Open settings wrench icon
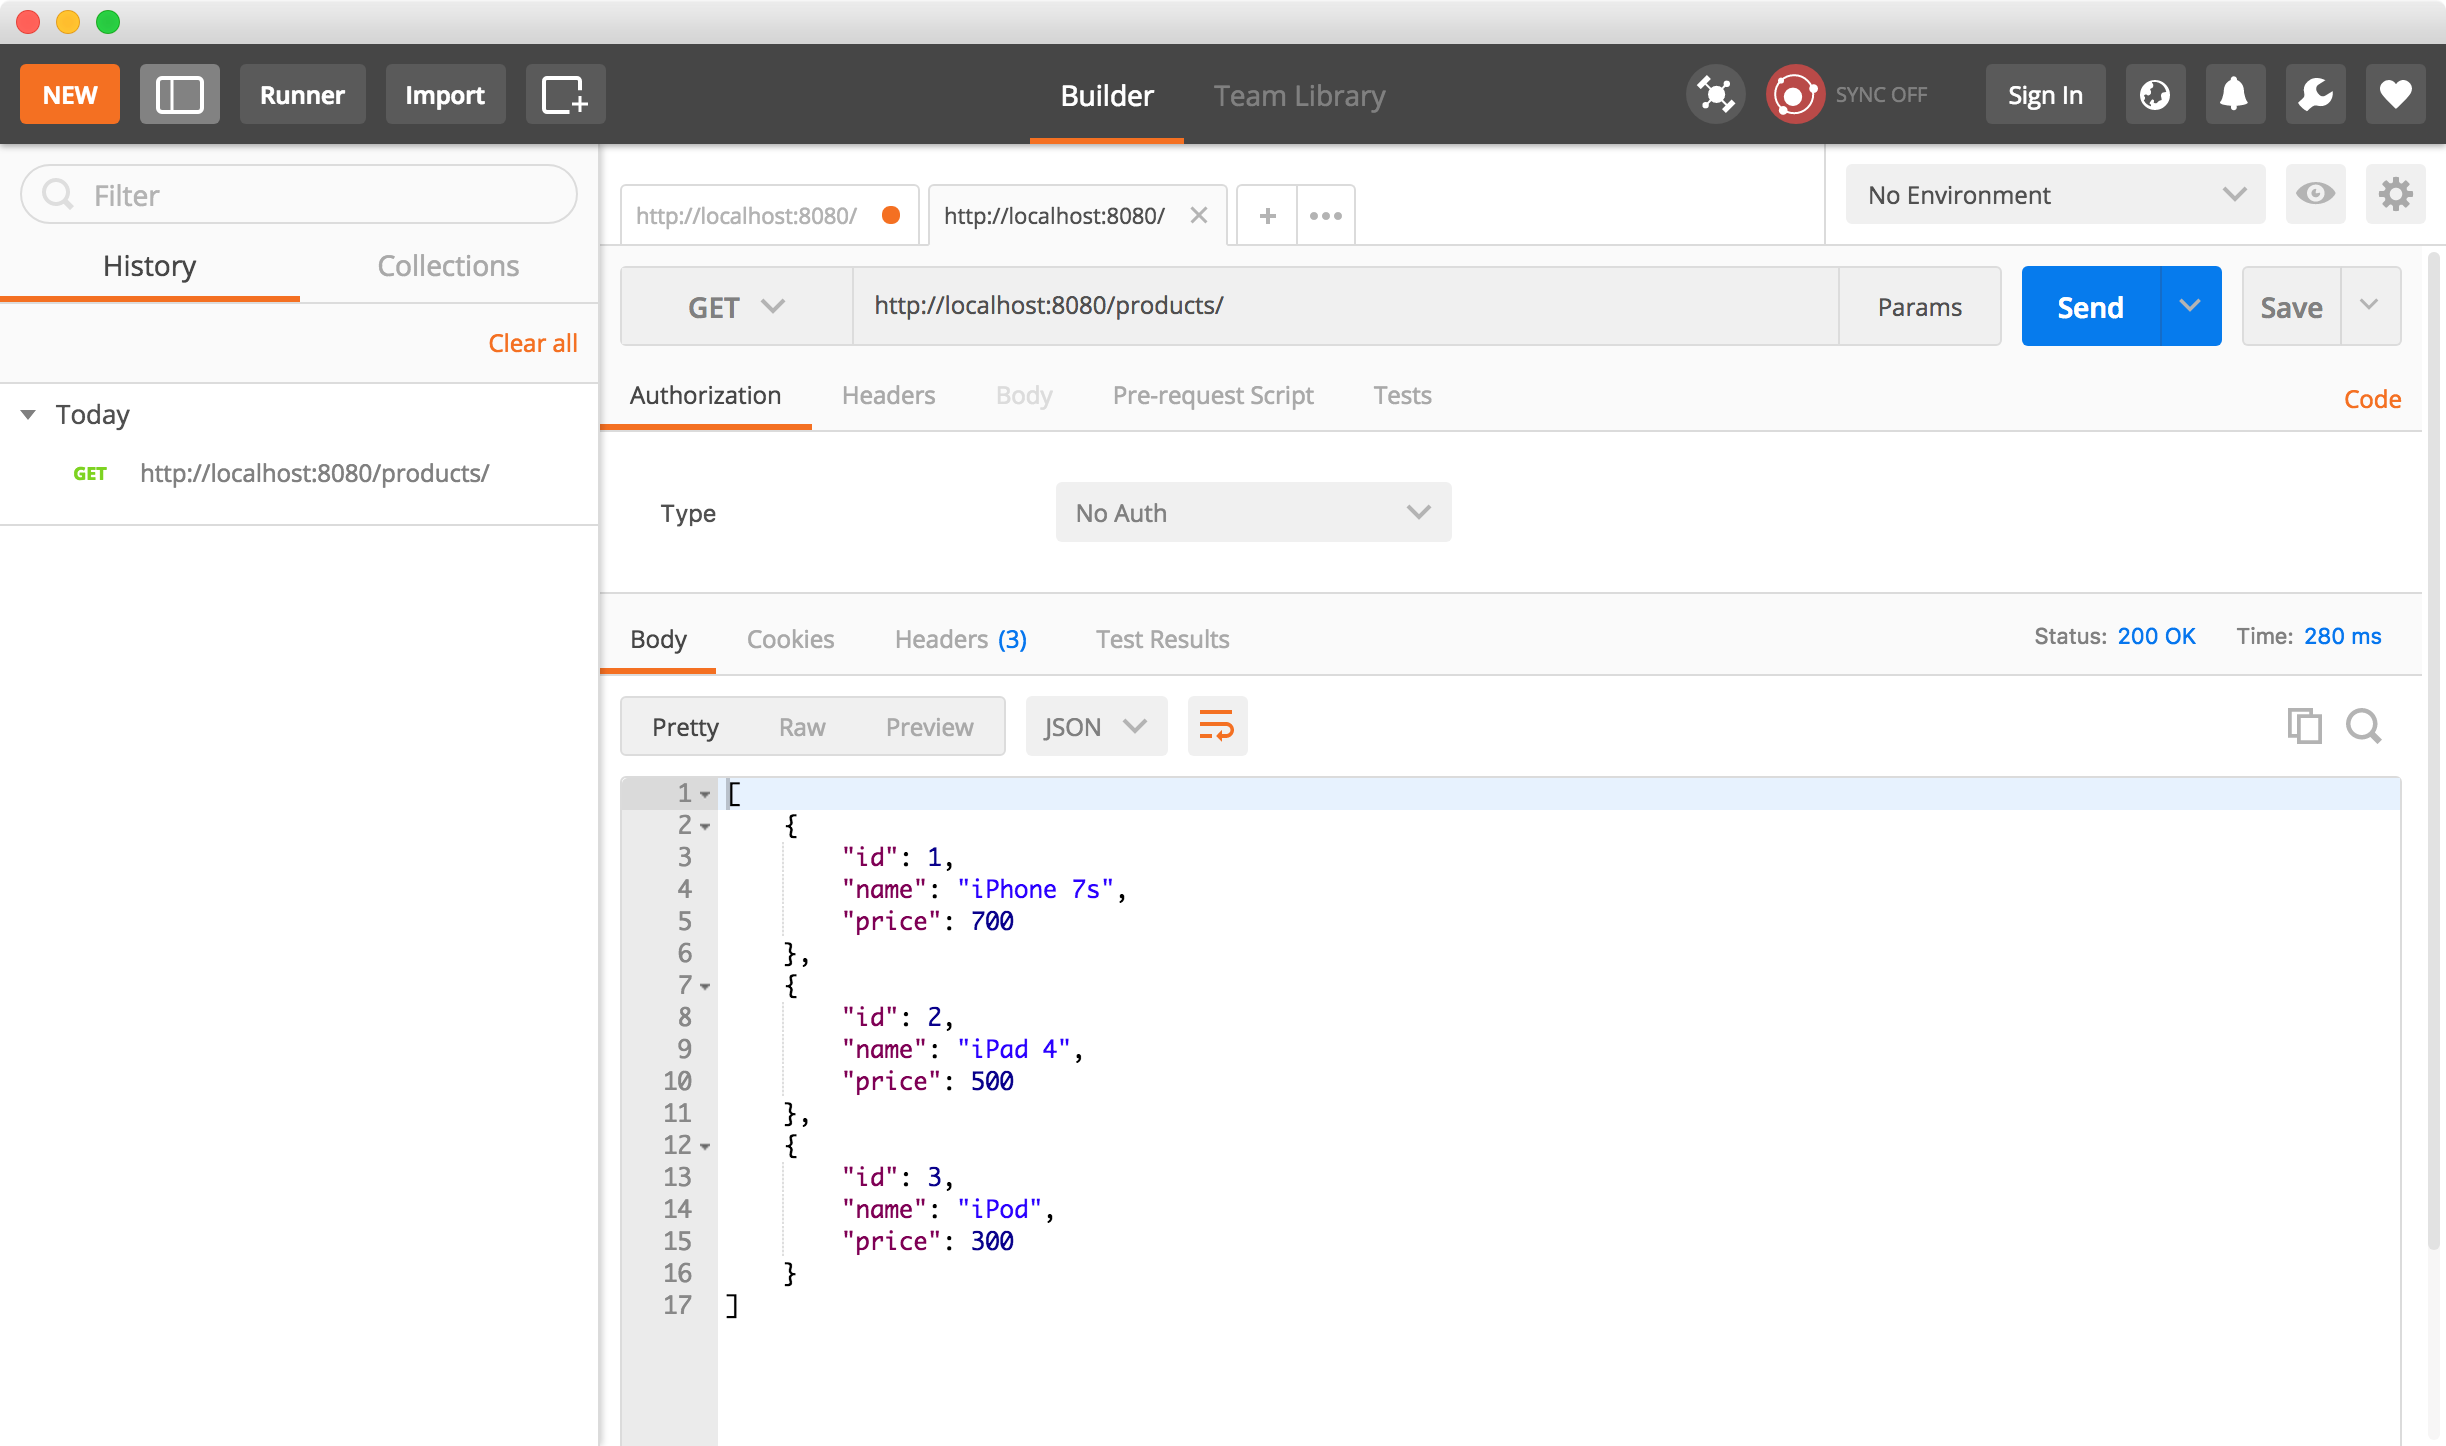The height and width of the screenshot is (1446, 2446). point(2315,95)
